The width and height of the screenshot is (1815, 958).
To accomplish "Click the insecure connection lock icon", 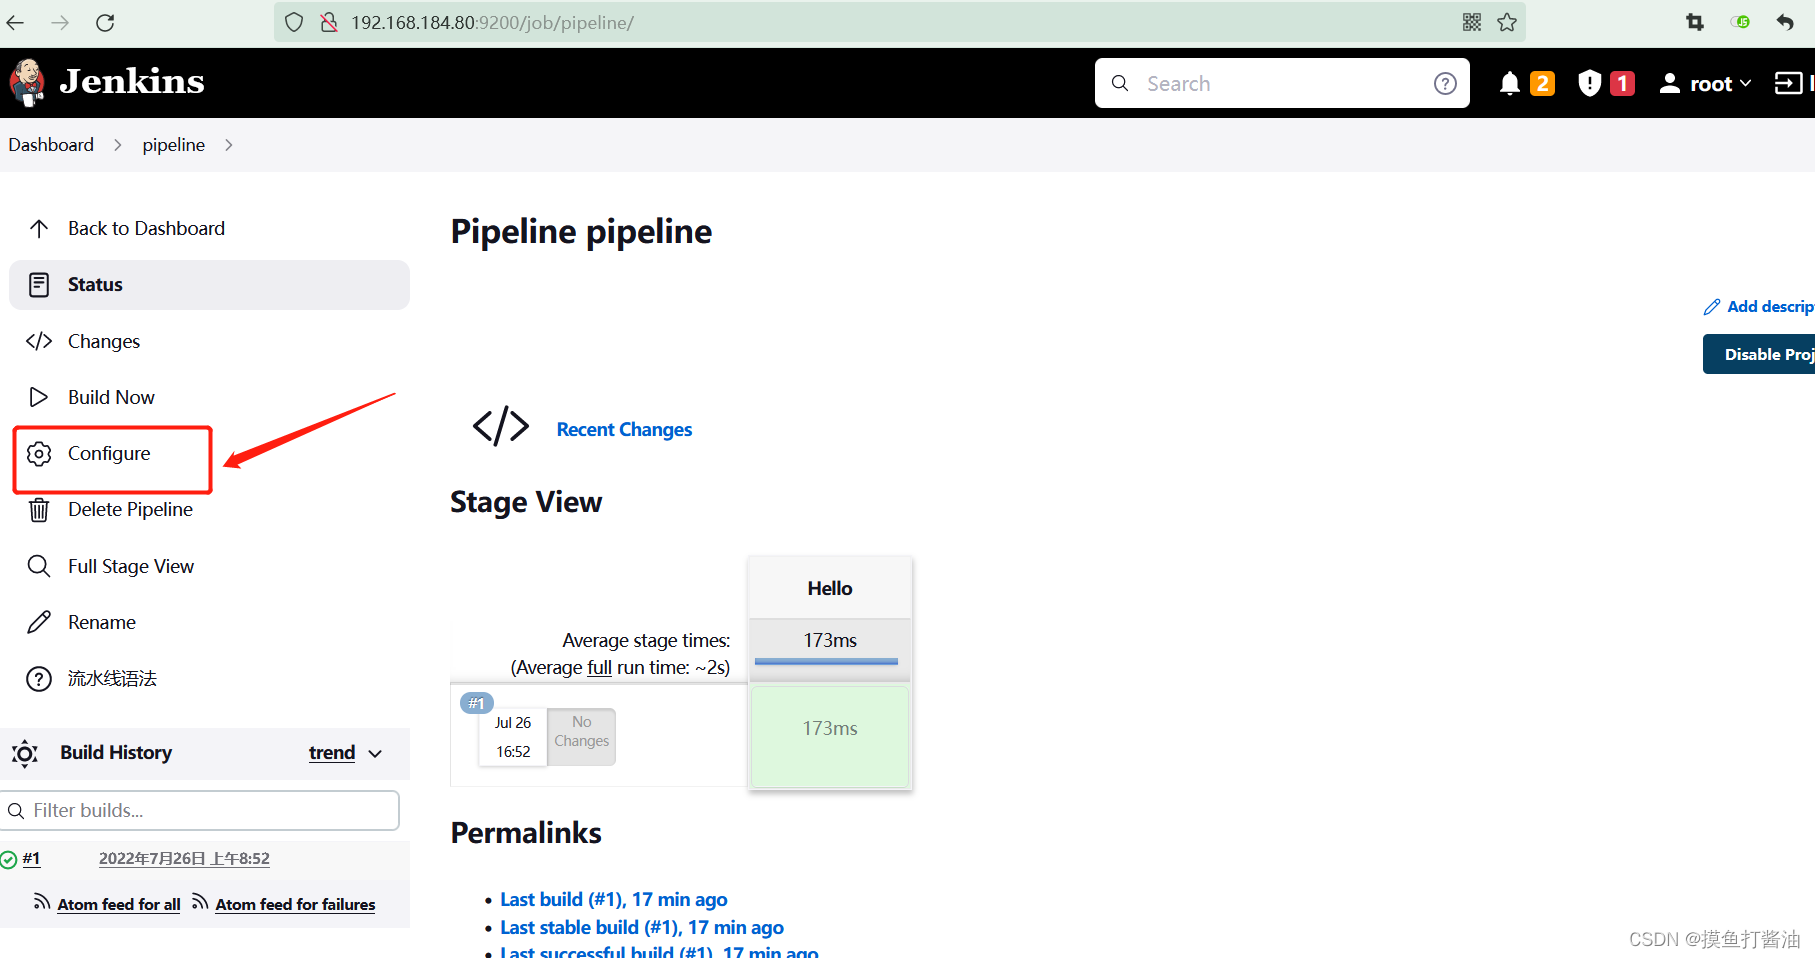I will click(329, 22).
